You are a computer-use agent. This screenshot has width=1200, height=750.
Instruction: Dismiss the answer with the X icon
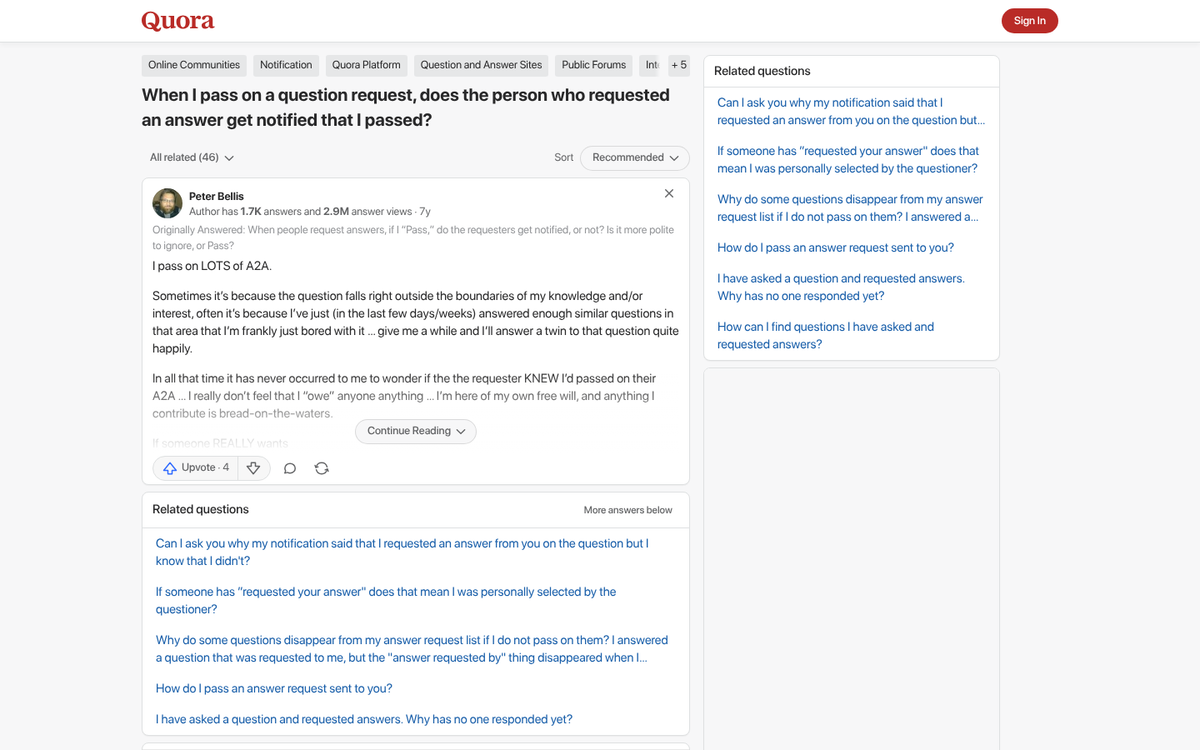click(x=668, y=193)
